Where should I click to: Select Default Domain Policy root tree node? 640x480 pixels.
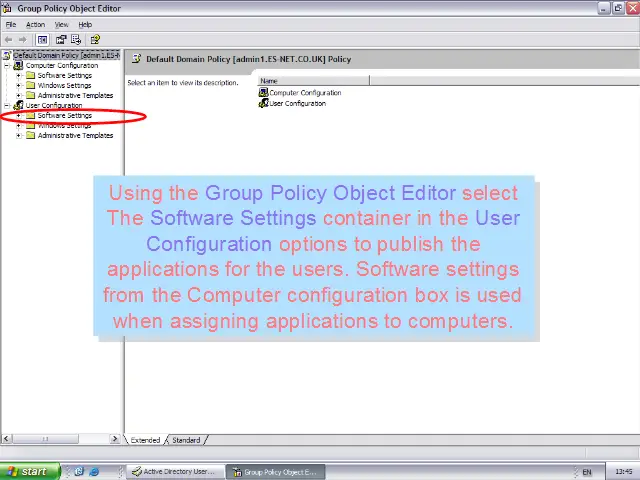(x=65, y=56)
